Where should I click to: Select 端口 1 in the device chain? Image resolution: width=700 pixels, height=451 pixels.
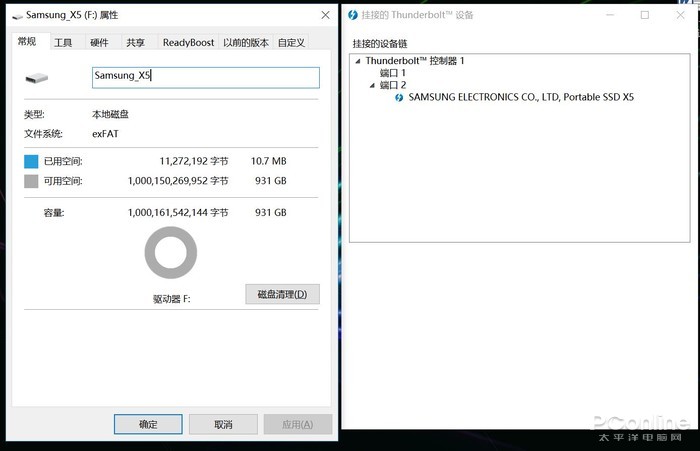point(393,73)
